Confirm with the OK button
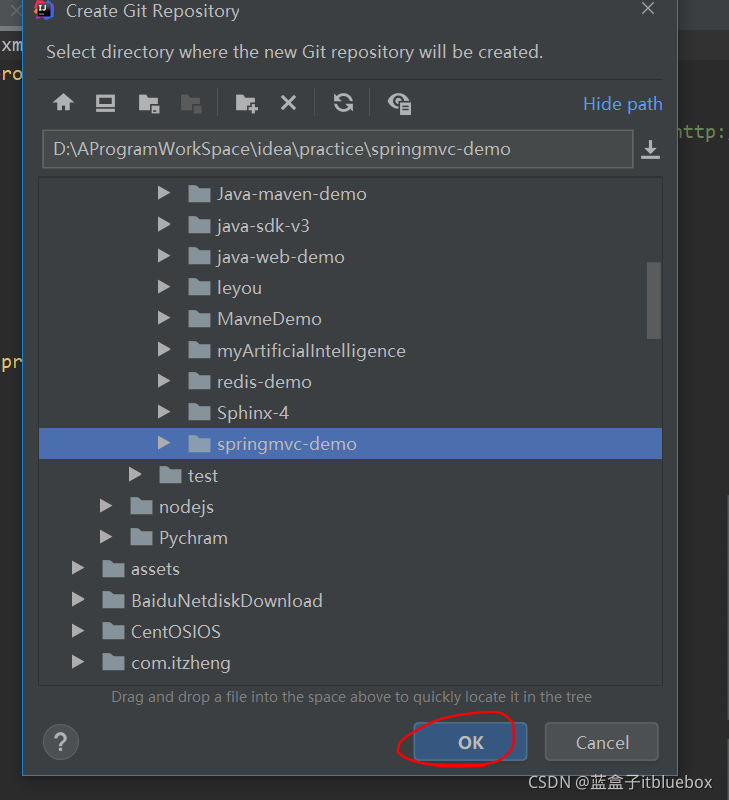The height and width of the screenshot is (800, 729). 470,742
